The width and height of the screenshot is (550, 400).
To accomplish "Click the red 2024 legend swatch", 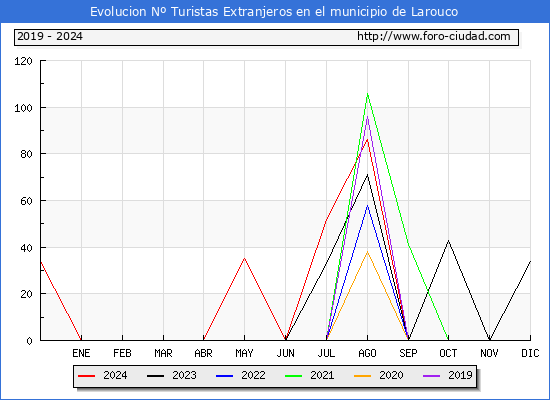I will pyautogui.click(x=86, y=376).
